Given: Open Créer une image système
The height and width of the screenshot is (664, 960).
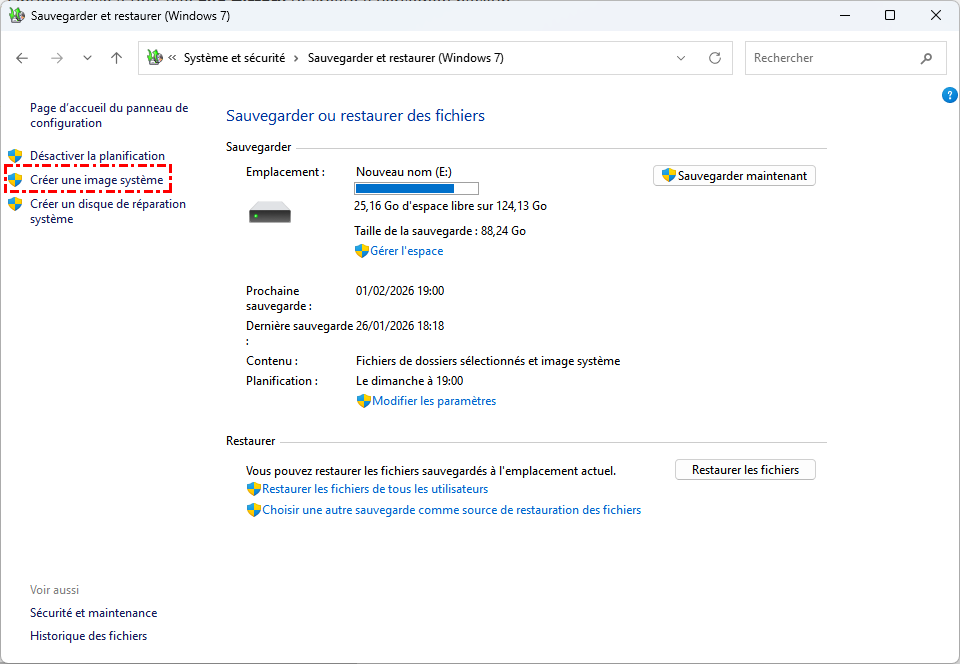Looking at the screenshot, I should click(x=96, y=180).
